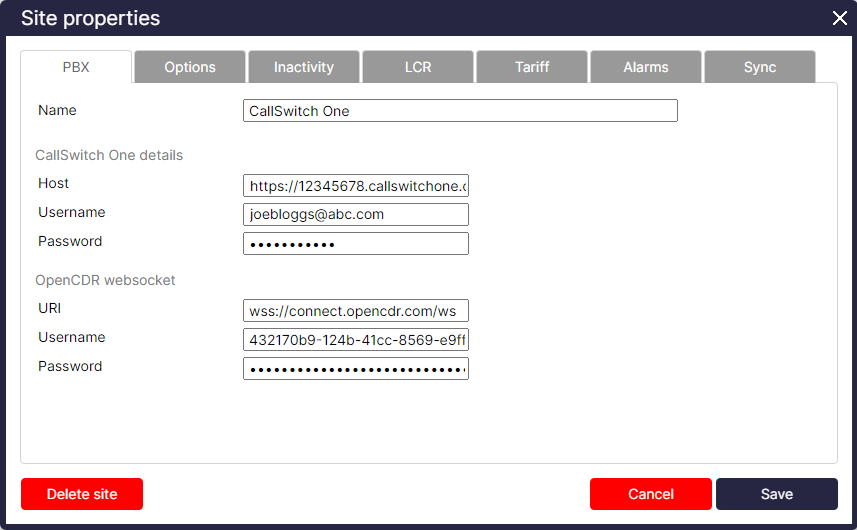This screenshot has width=857, height=530.
Task: Close the Site properties dialog
Action: 839,18
